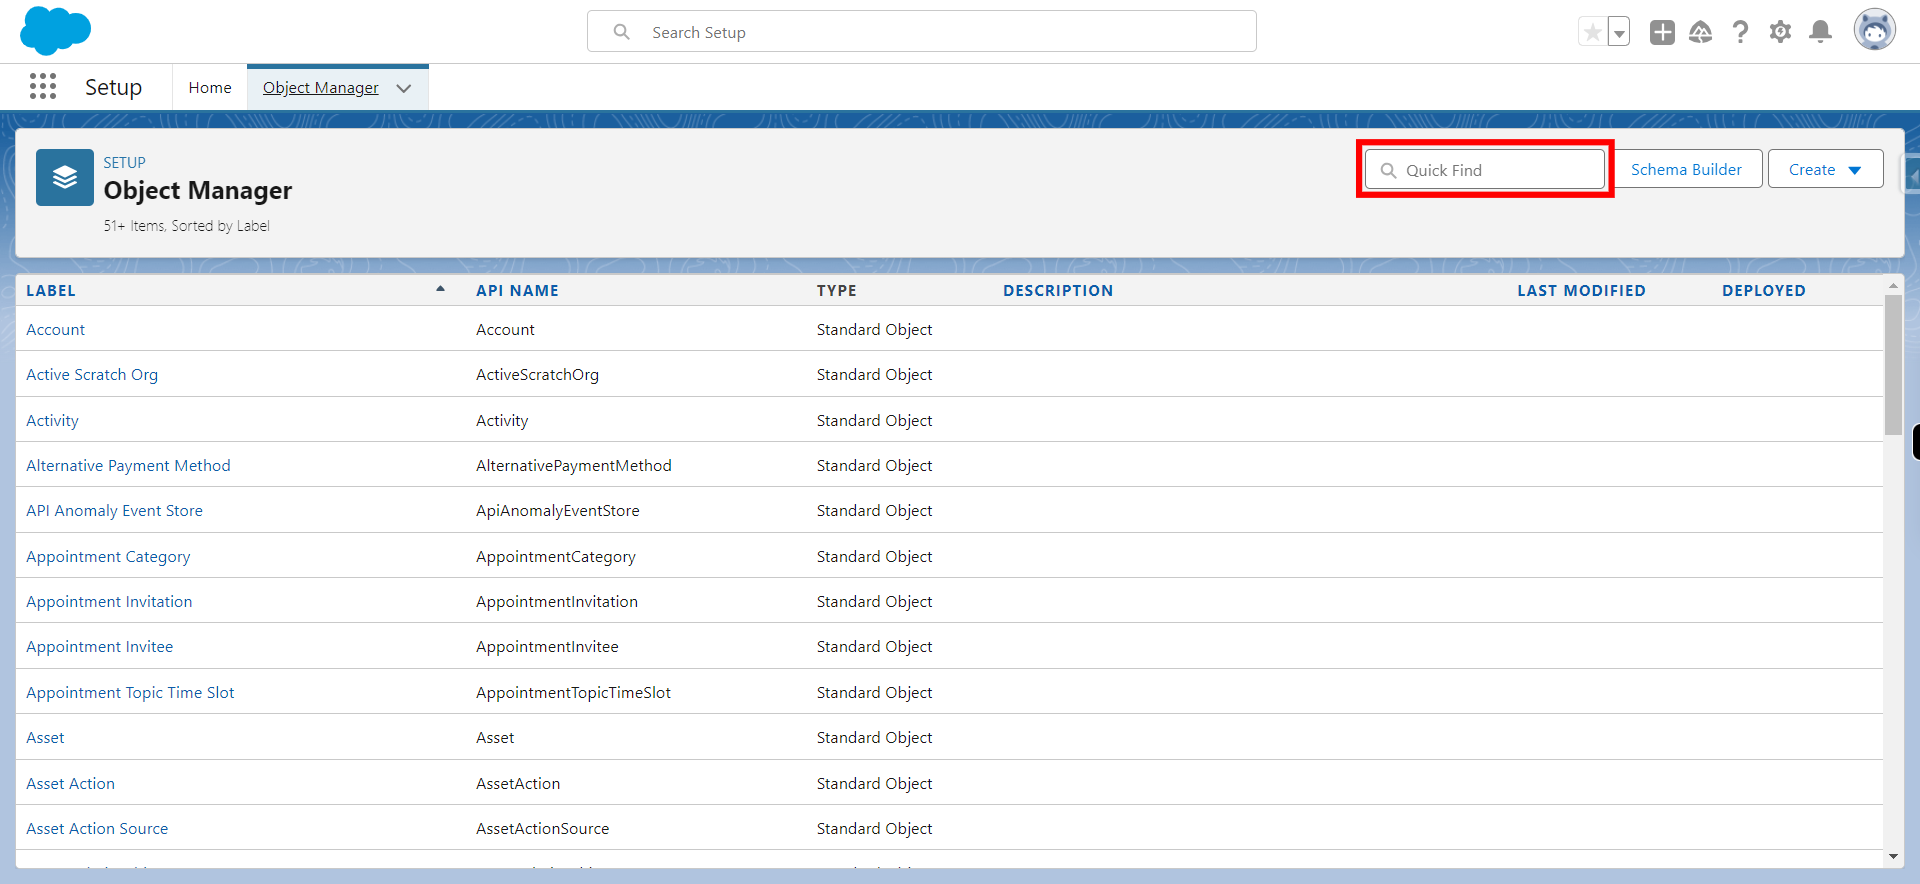
Task: Sort by the DESCRIPTION column
Action: [x=1058, y=291]
